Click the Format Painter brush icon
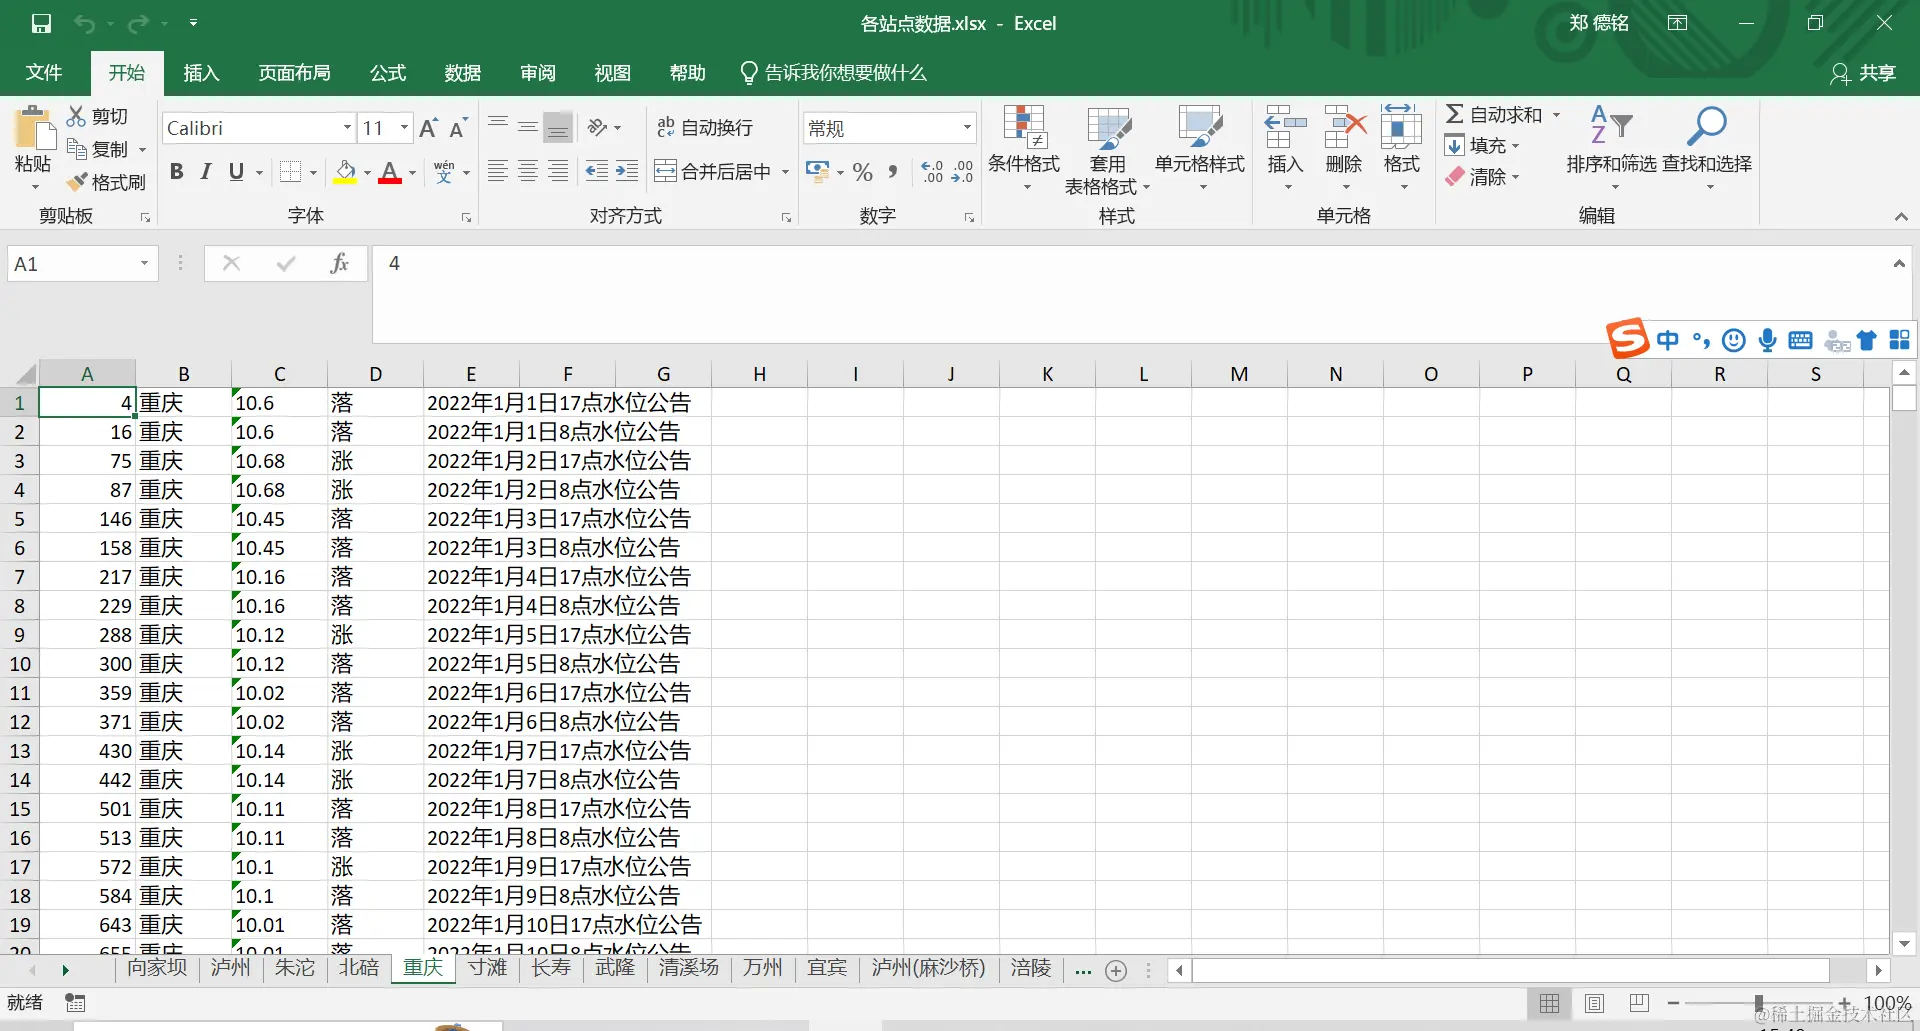 coord(77,182)
